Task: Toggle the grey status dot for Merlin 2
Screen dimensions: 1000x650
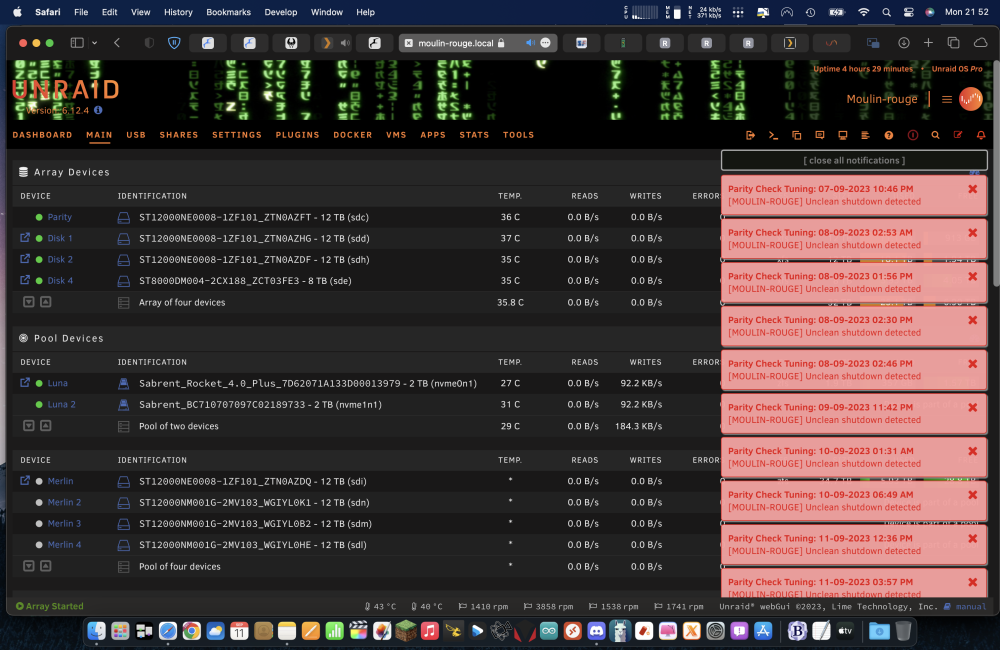Action: [39, 503]
